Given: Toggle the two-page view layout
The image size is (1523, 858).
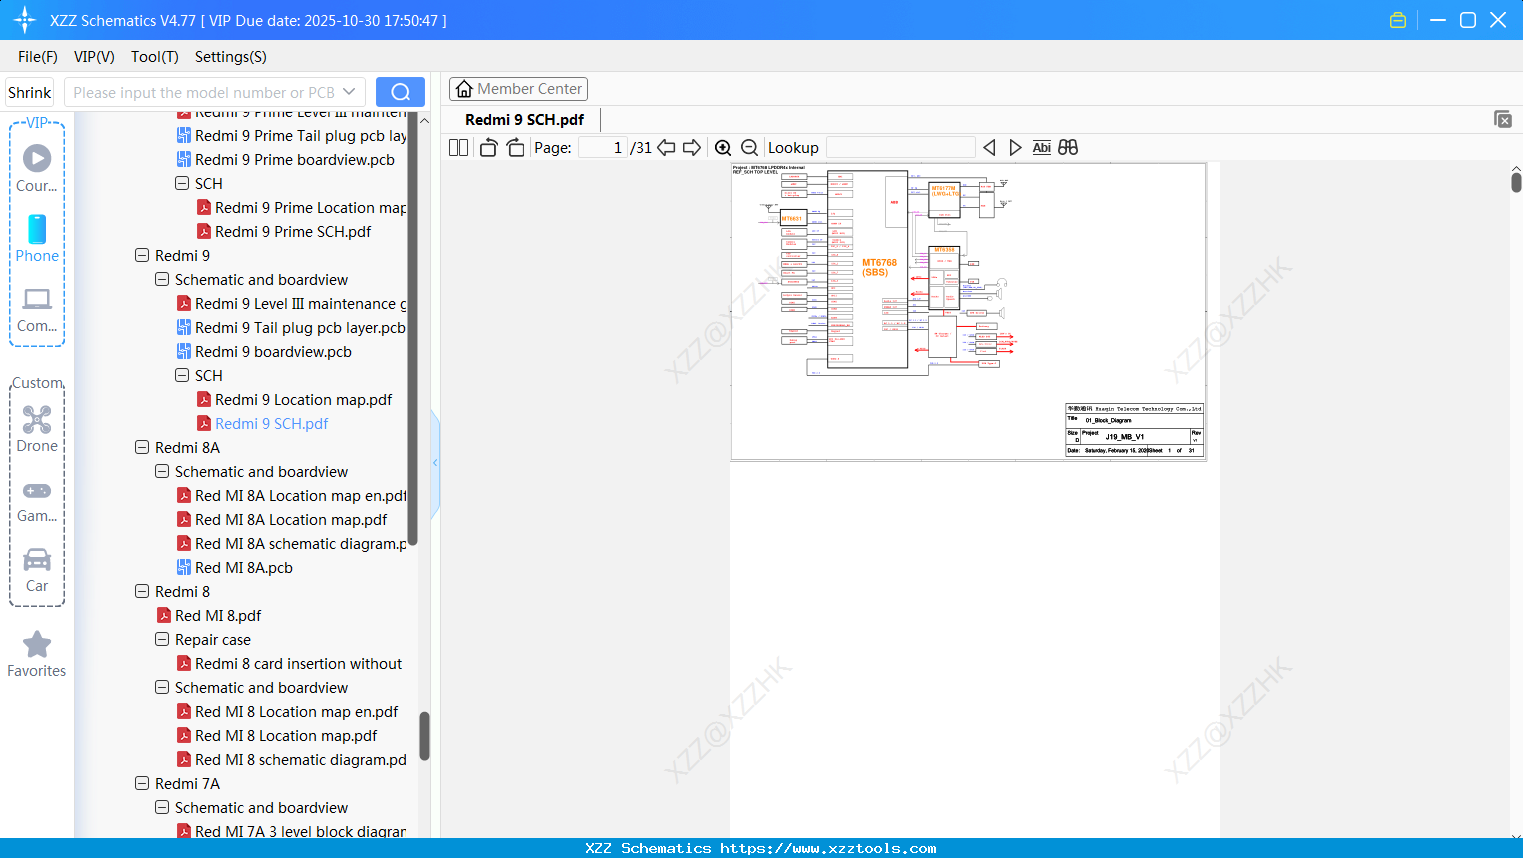Looking at the screenshot, I should [x=458, y=148].
